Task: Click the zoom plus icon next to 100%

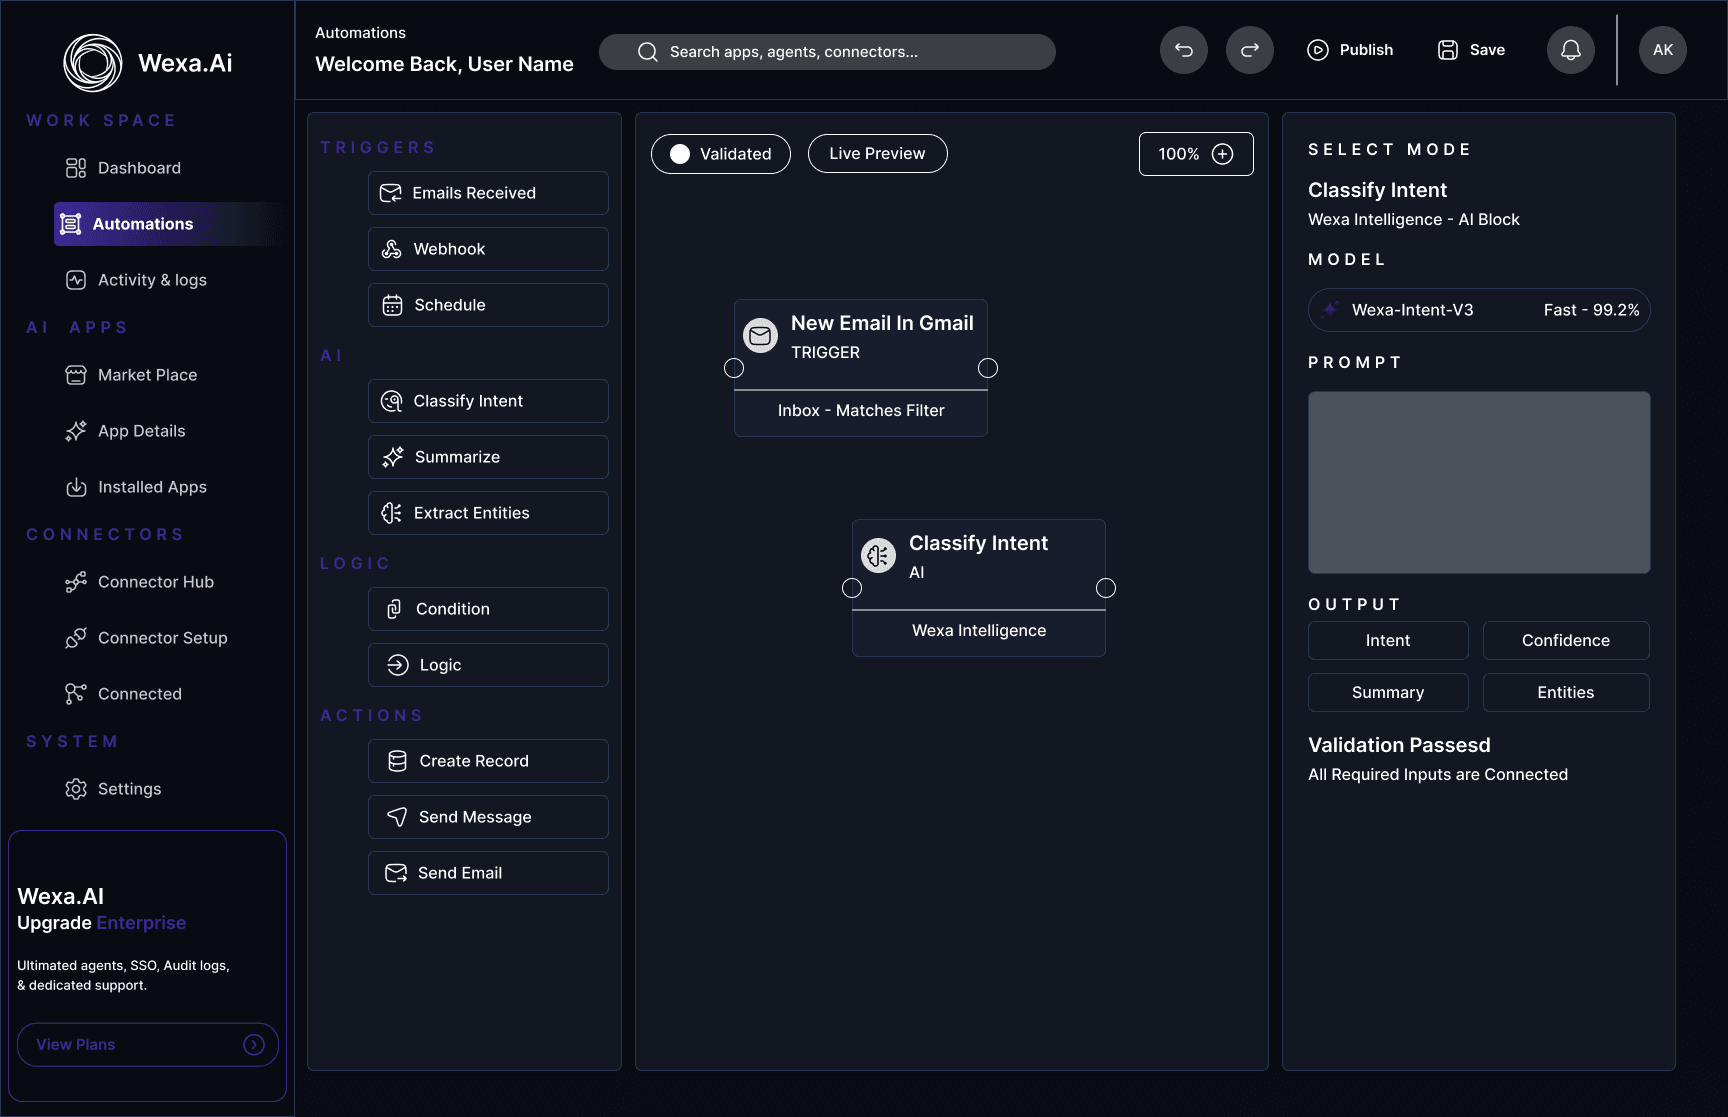Action: [1222, 154]
